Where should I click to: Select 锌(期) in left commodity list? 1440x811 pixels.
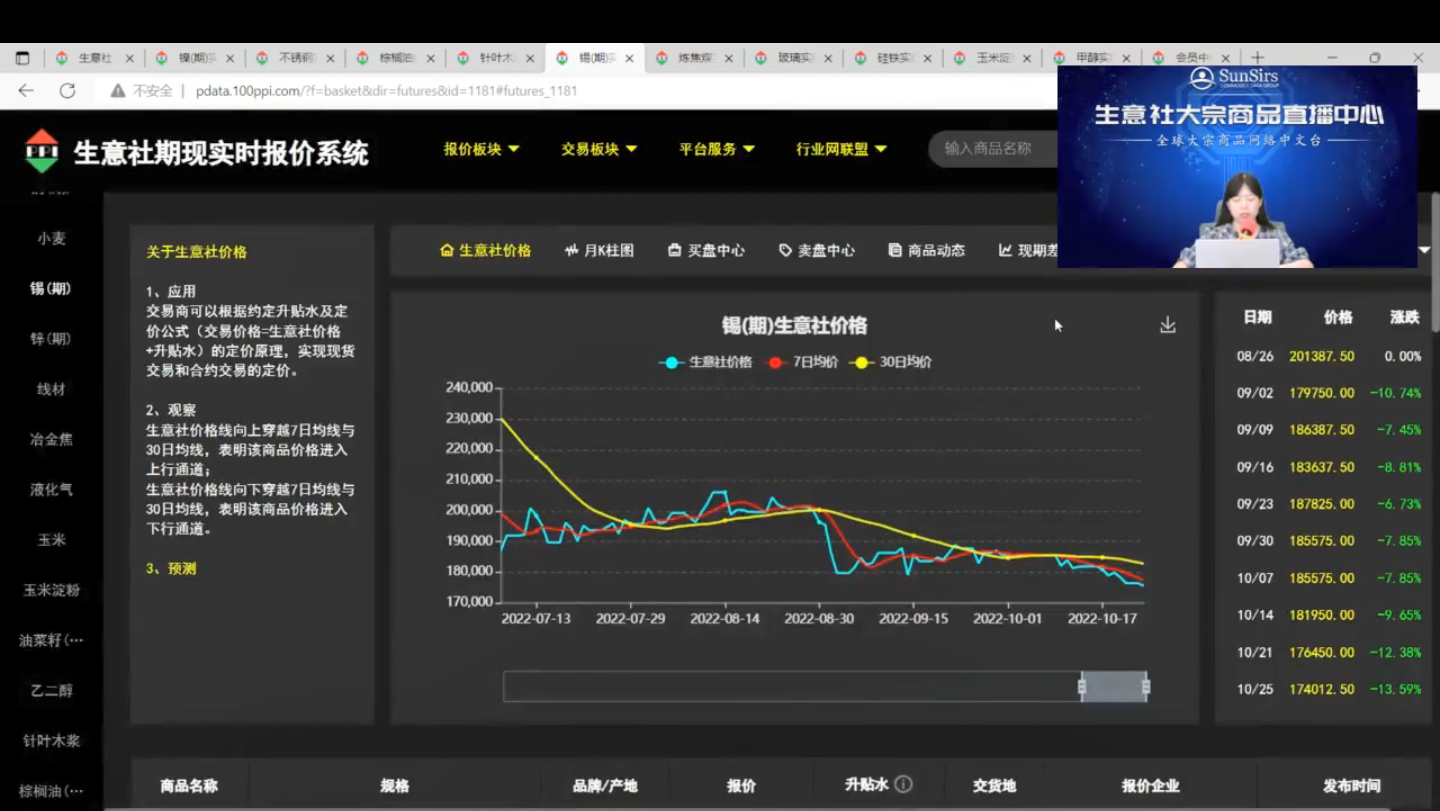click(x=50, y=339)
